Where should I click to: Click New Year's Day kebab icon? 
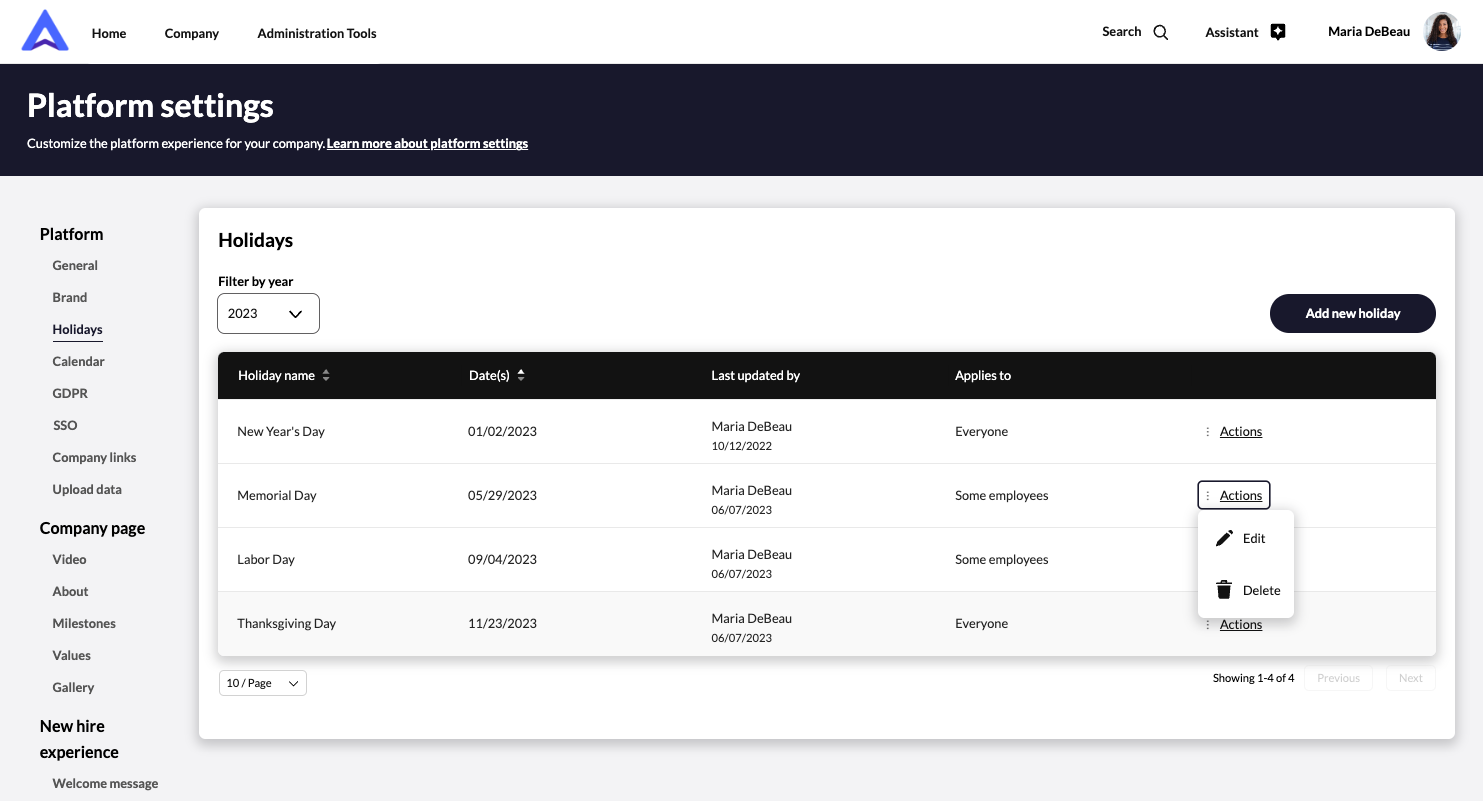[1208, 432]
